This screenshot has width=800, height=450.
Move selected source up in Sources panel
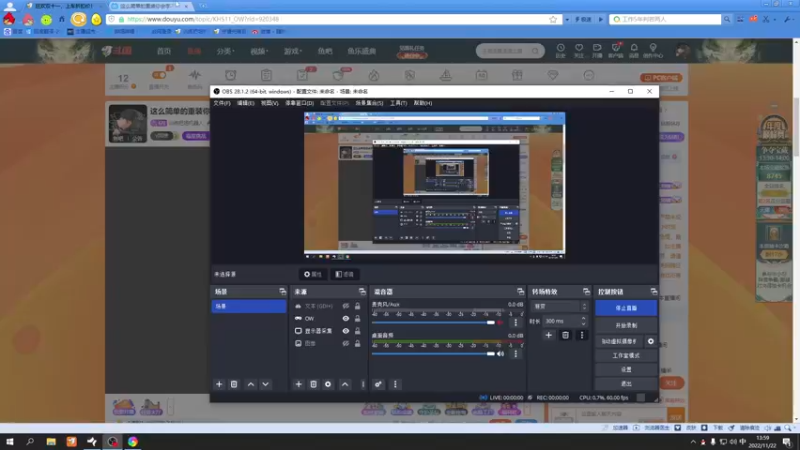point(345,384)
